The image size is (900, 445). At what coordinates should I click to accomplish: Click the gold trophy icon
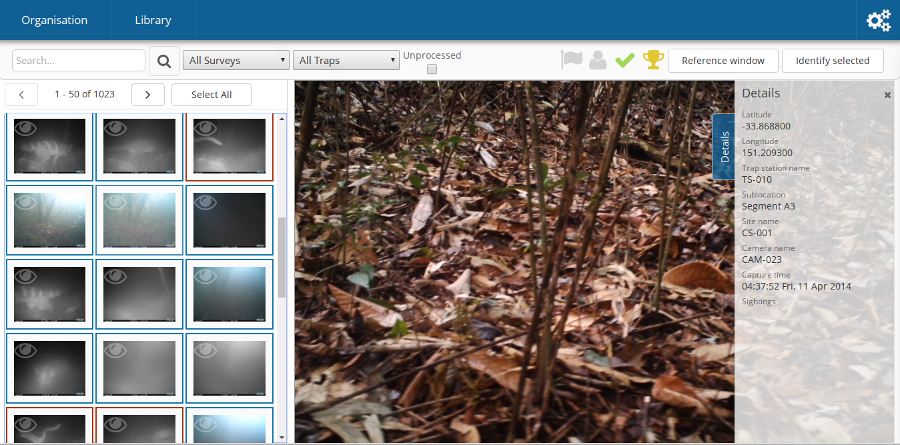pyautogui.click(x=653, y=60)
